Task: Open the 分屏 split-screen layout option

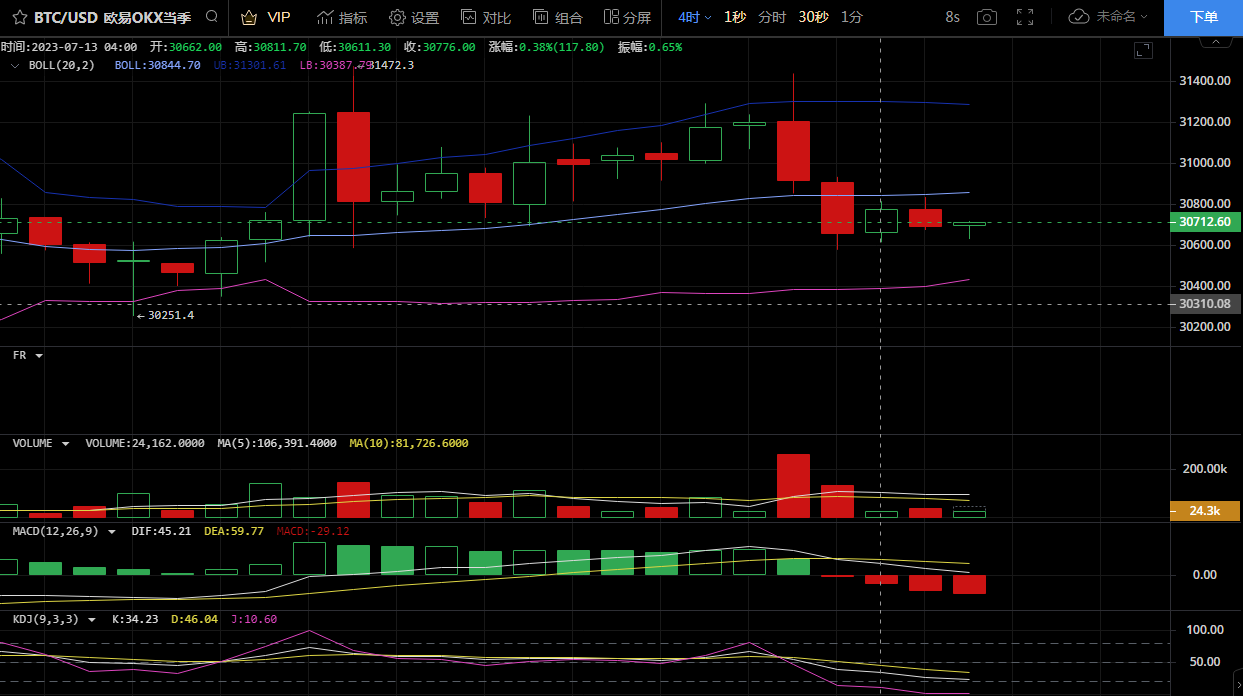Action: pyautogui.click(x=627, y=17)
